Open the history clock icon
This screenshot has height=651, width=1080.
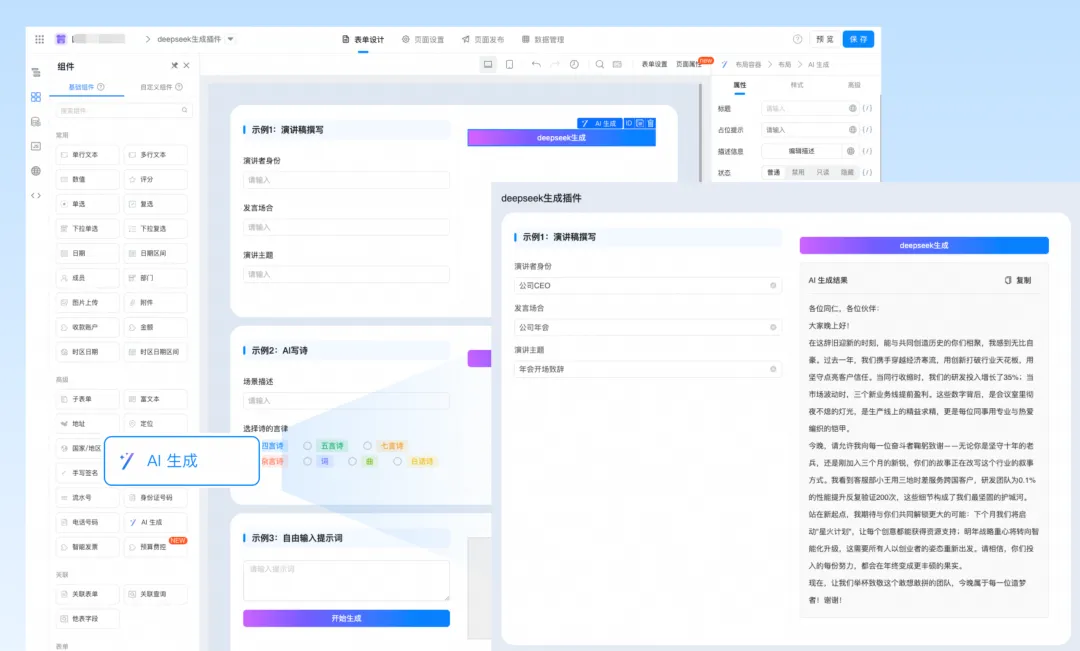[574, 64]
